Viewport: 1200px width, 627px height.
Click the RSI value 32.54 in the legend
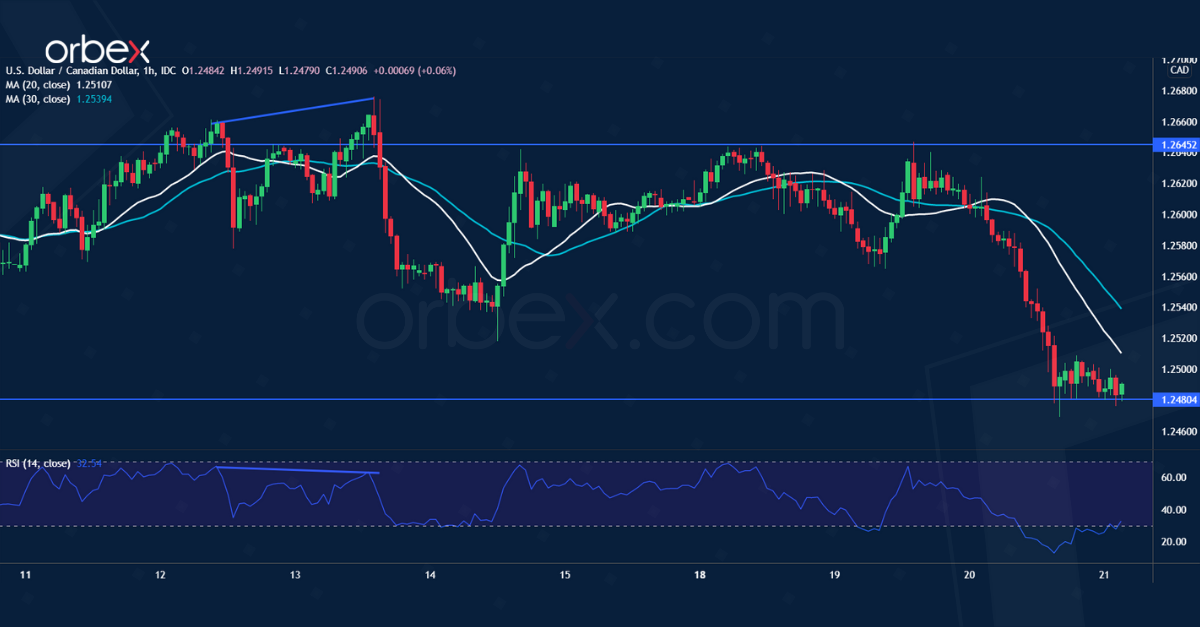(88, 463)
